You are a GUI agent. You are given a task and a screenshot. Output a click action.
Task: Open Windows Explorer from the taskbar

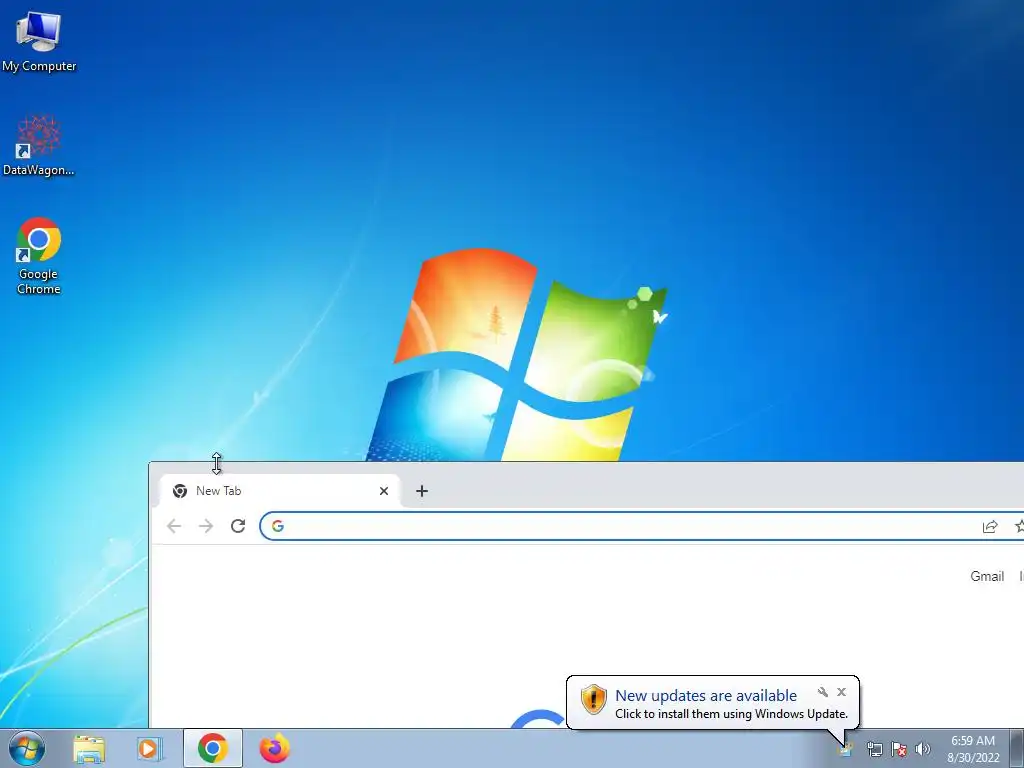pos(89,748)
